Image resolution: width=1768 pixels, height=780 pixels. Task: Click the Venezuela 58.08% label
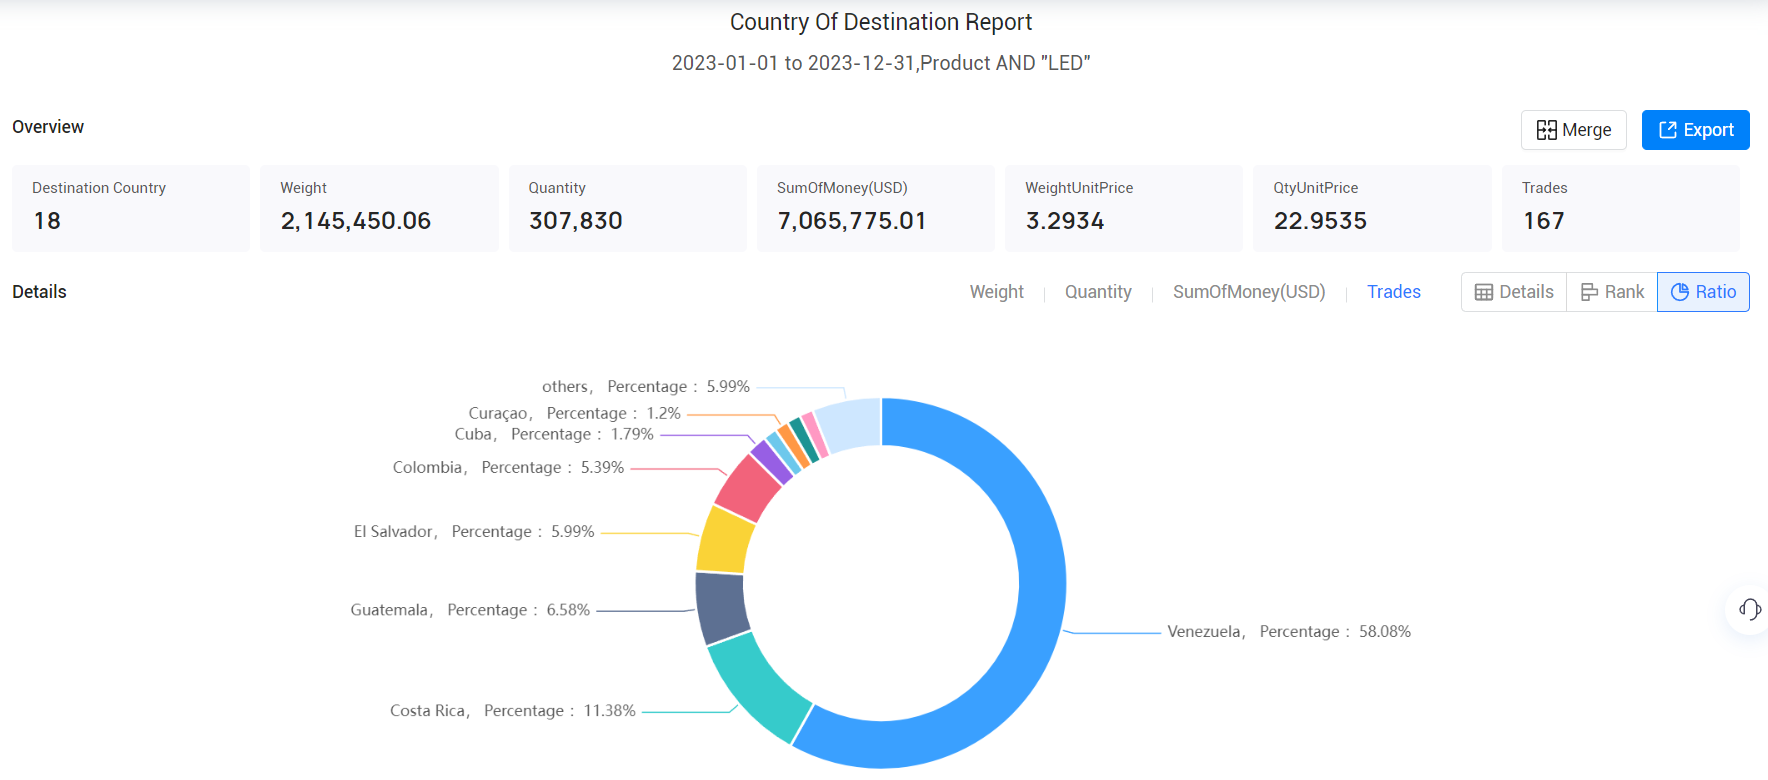pos(1289,632)
